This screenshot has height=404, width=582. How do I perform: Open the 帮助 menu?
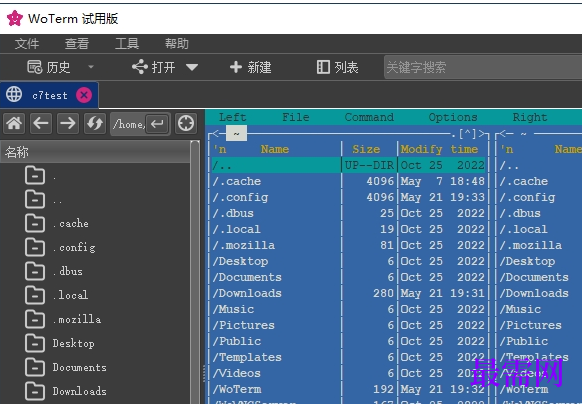177,44
